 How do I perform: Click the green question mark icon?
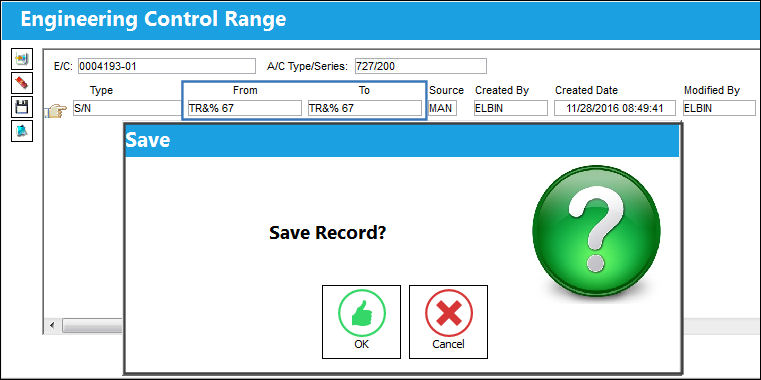click(596, 230)
